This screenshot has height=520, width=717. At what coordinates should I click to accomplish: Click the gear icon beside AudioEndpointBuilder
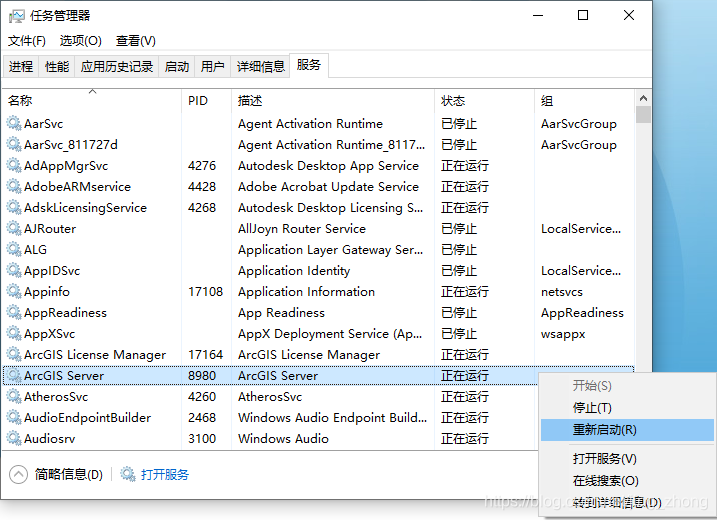click(x=14, y=418)
